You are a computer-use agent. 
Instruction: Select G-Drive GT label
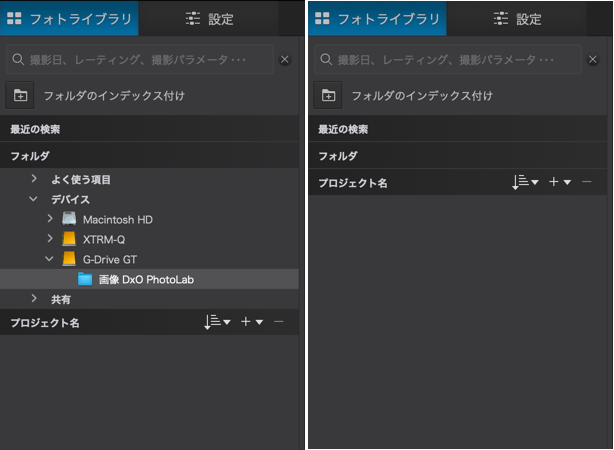pos(110,259)
